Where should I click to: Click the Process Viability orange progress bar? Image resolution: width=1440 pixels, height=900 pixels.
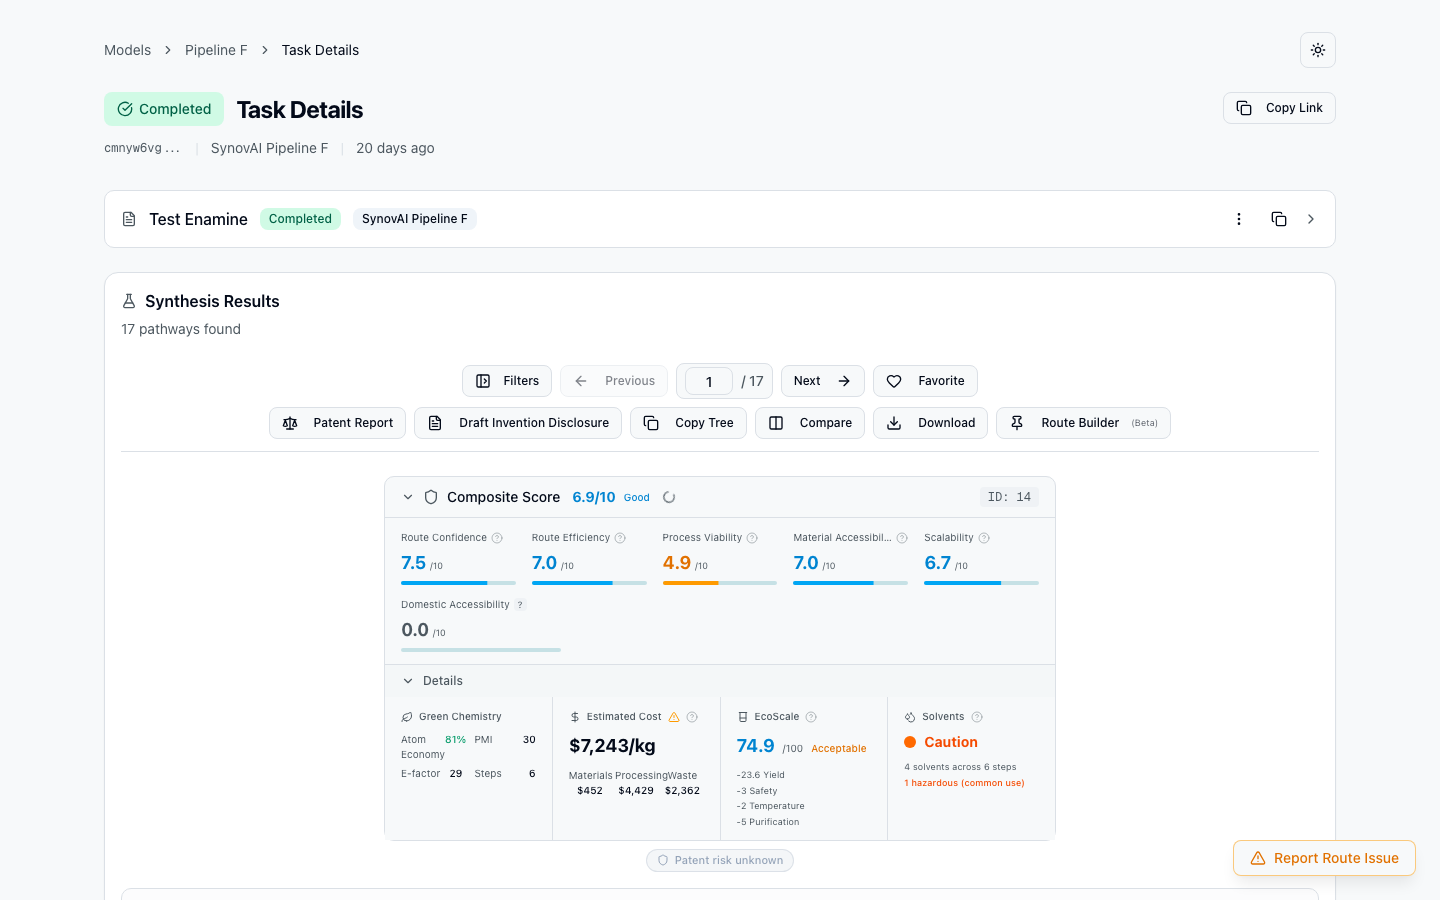coord(720,583)
